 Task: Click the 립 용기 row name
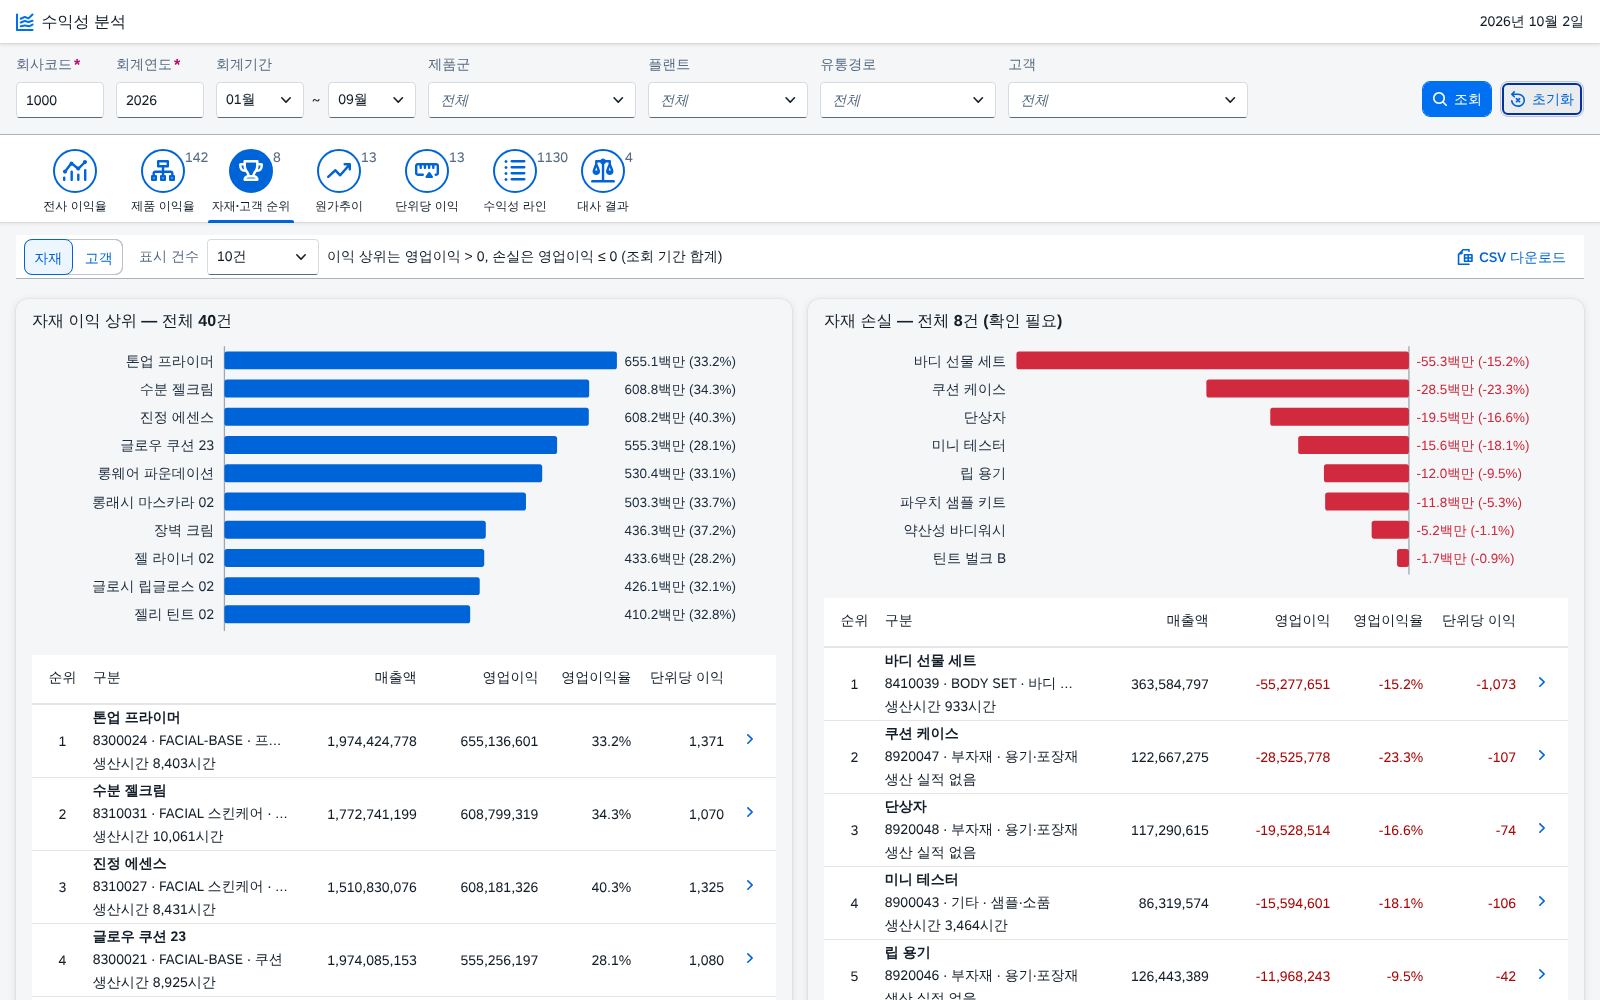tap(907, 952)
